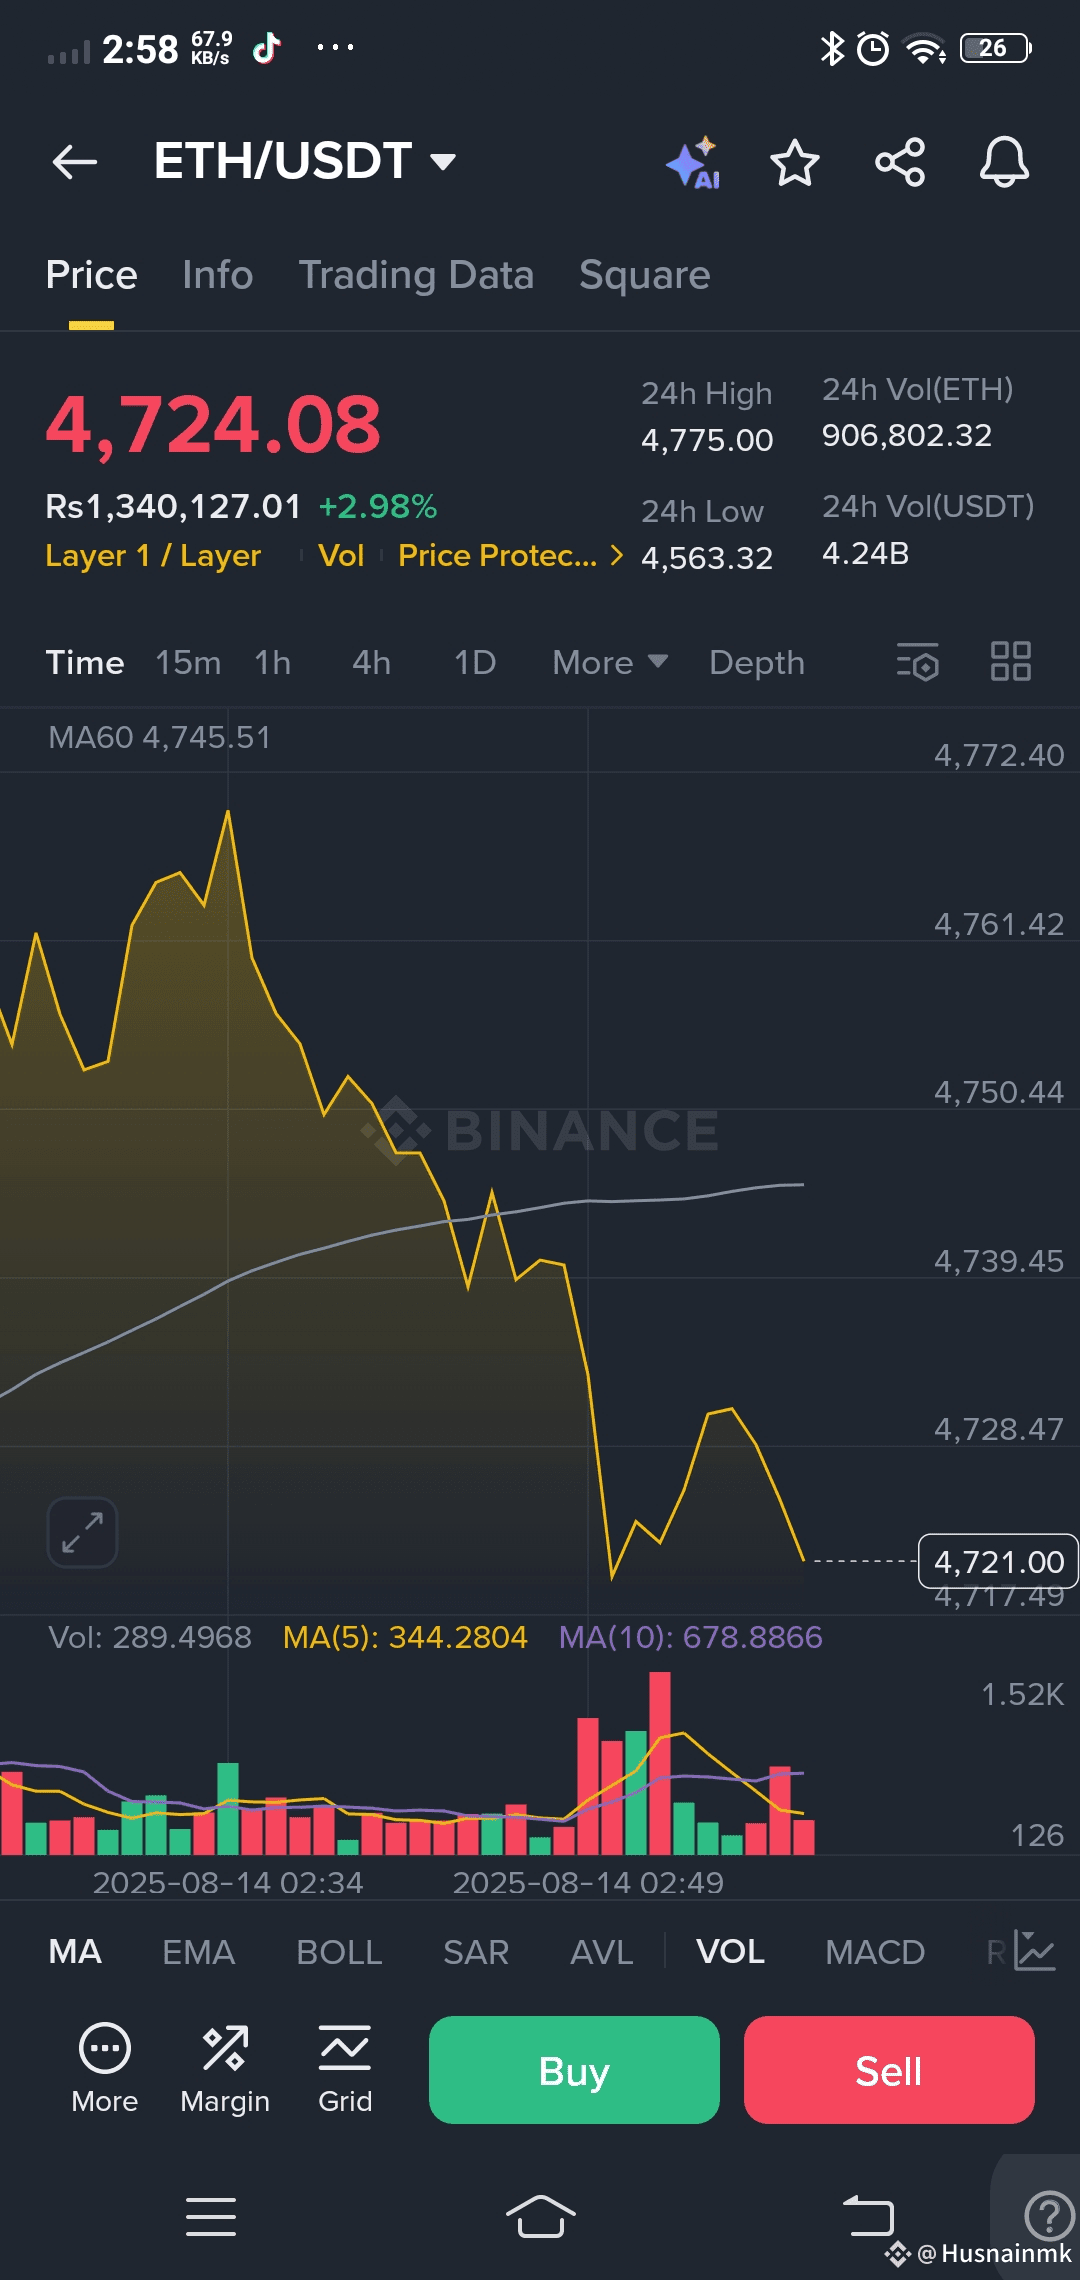The image size is (1080, 2280).
Task: Expand Price Protection tags chevron
Action: [x=617, y=555]
